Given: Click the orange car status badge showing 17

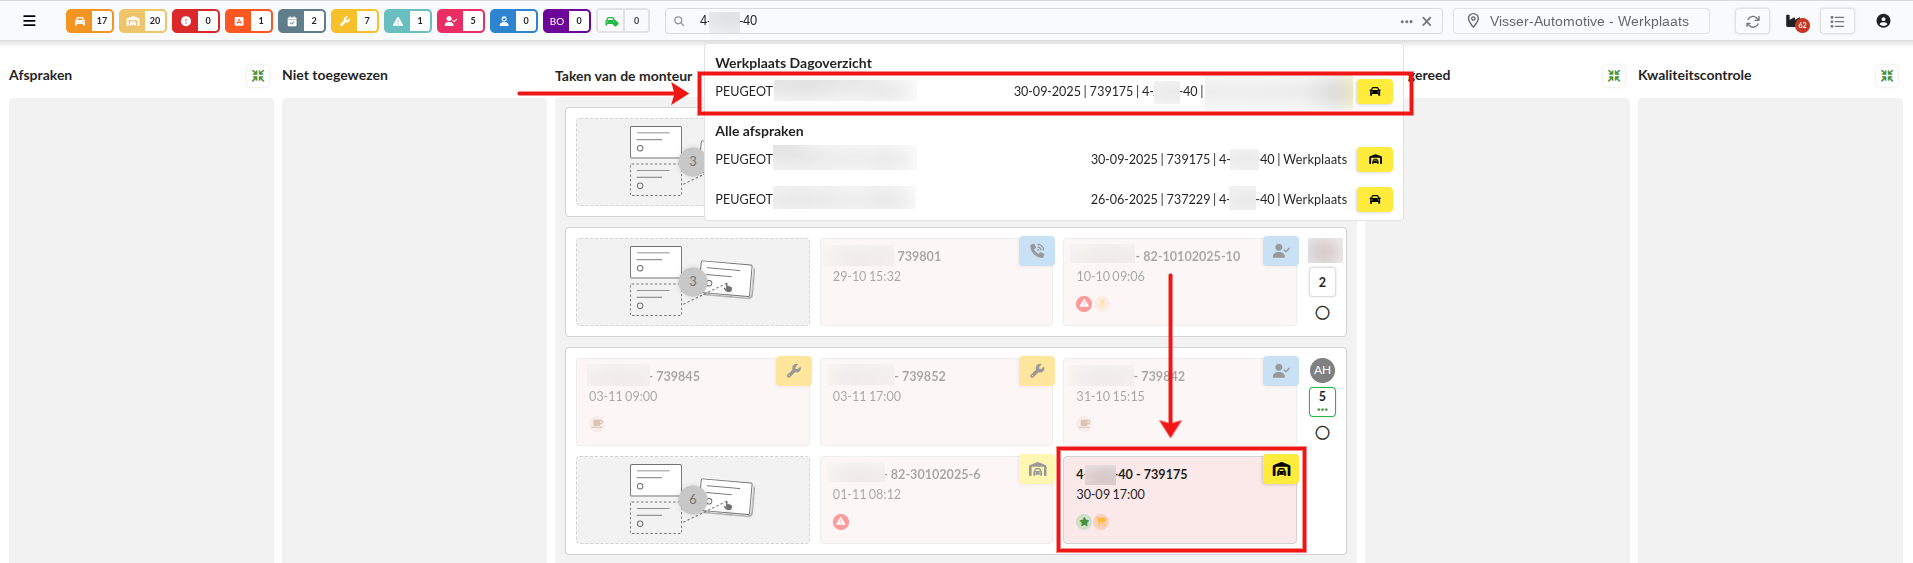Looking at the screenshot, I should click(x=90, y=21).
